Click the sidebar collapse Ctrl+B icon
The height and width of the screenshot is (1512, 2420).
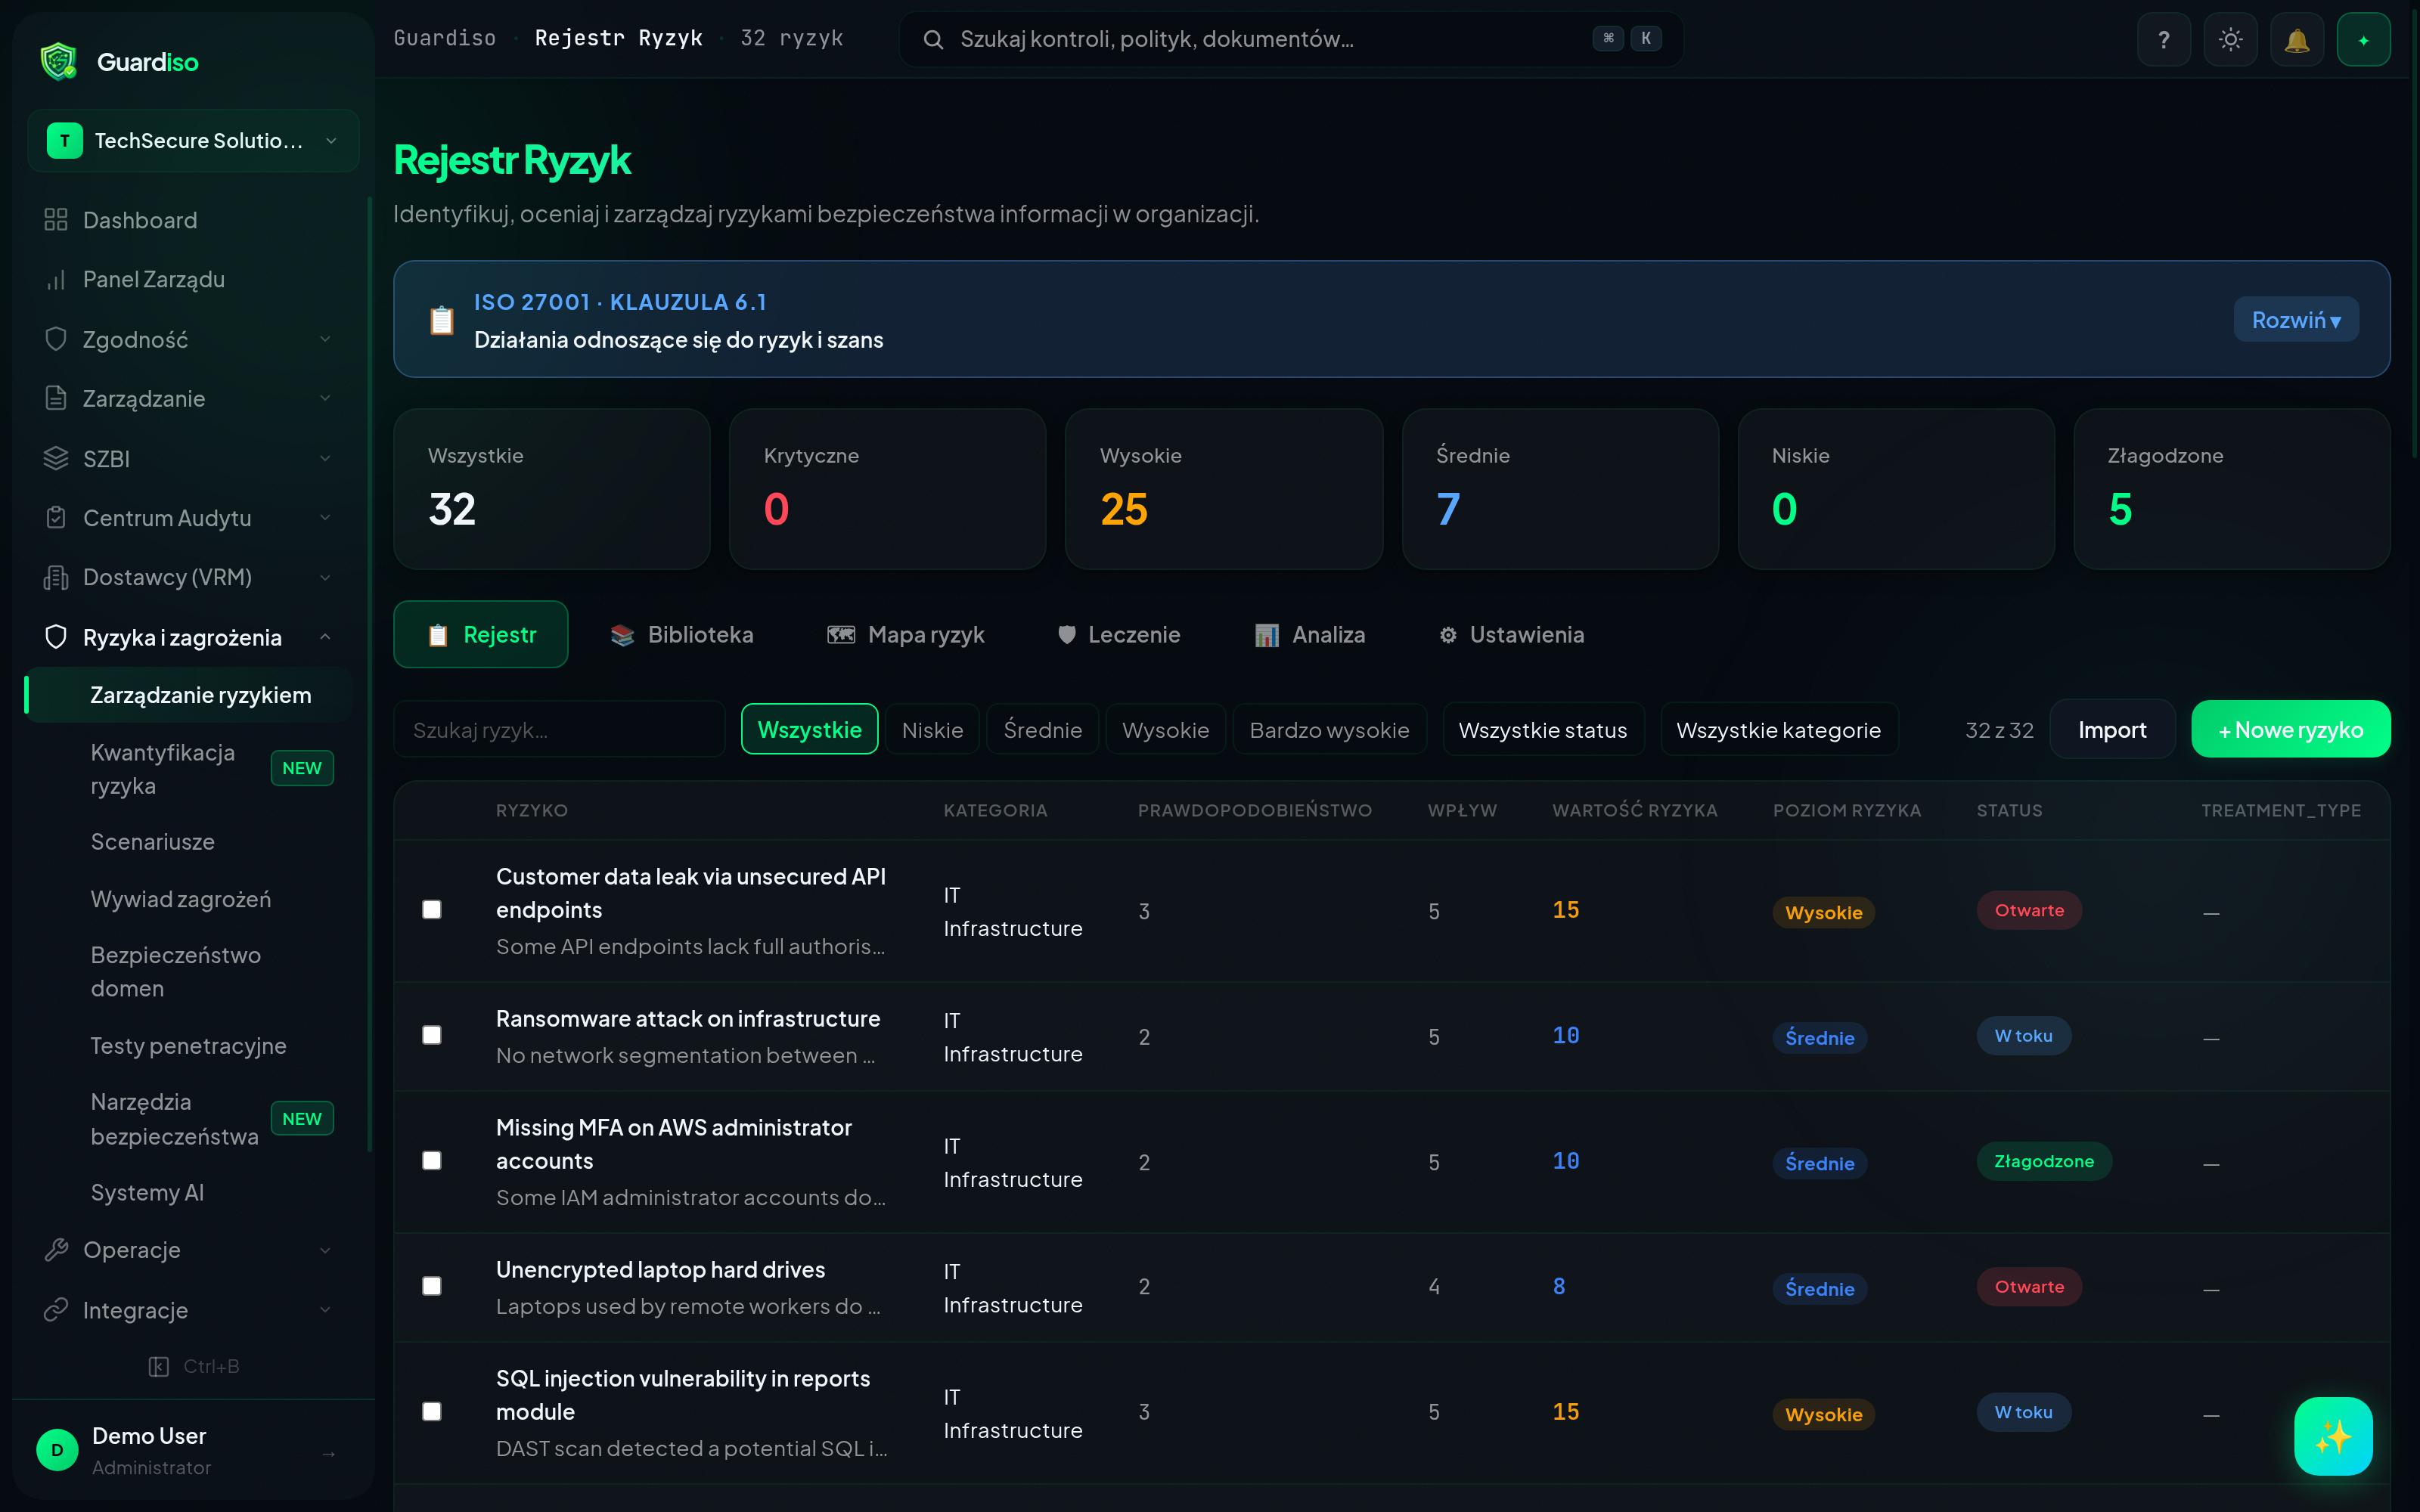[x=158, y=1366]
